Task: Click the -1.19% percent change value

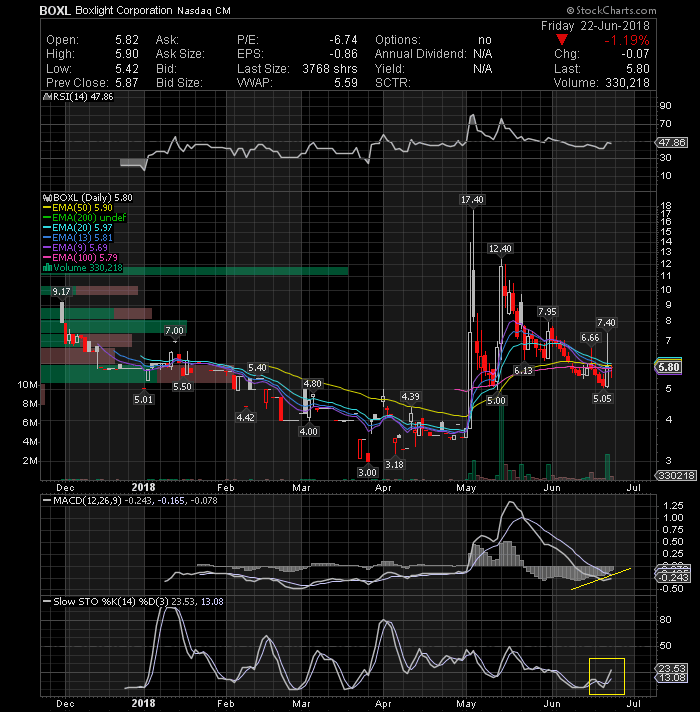Action: click(x=626, y=40)
